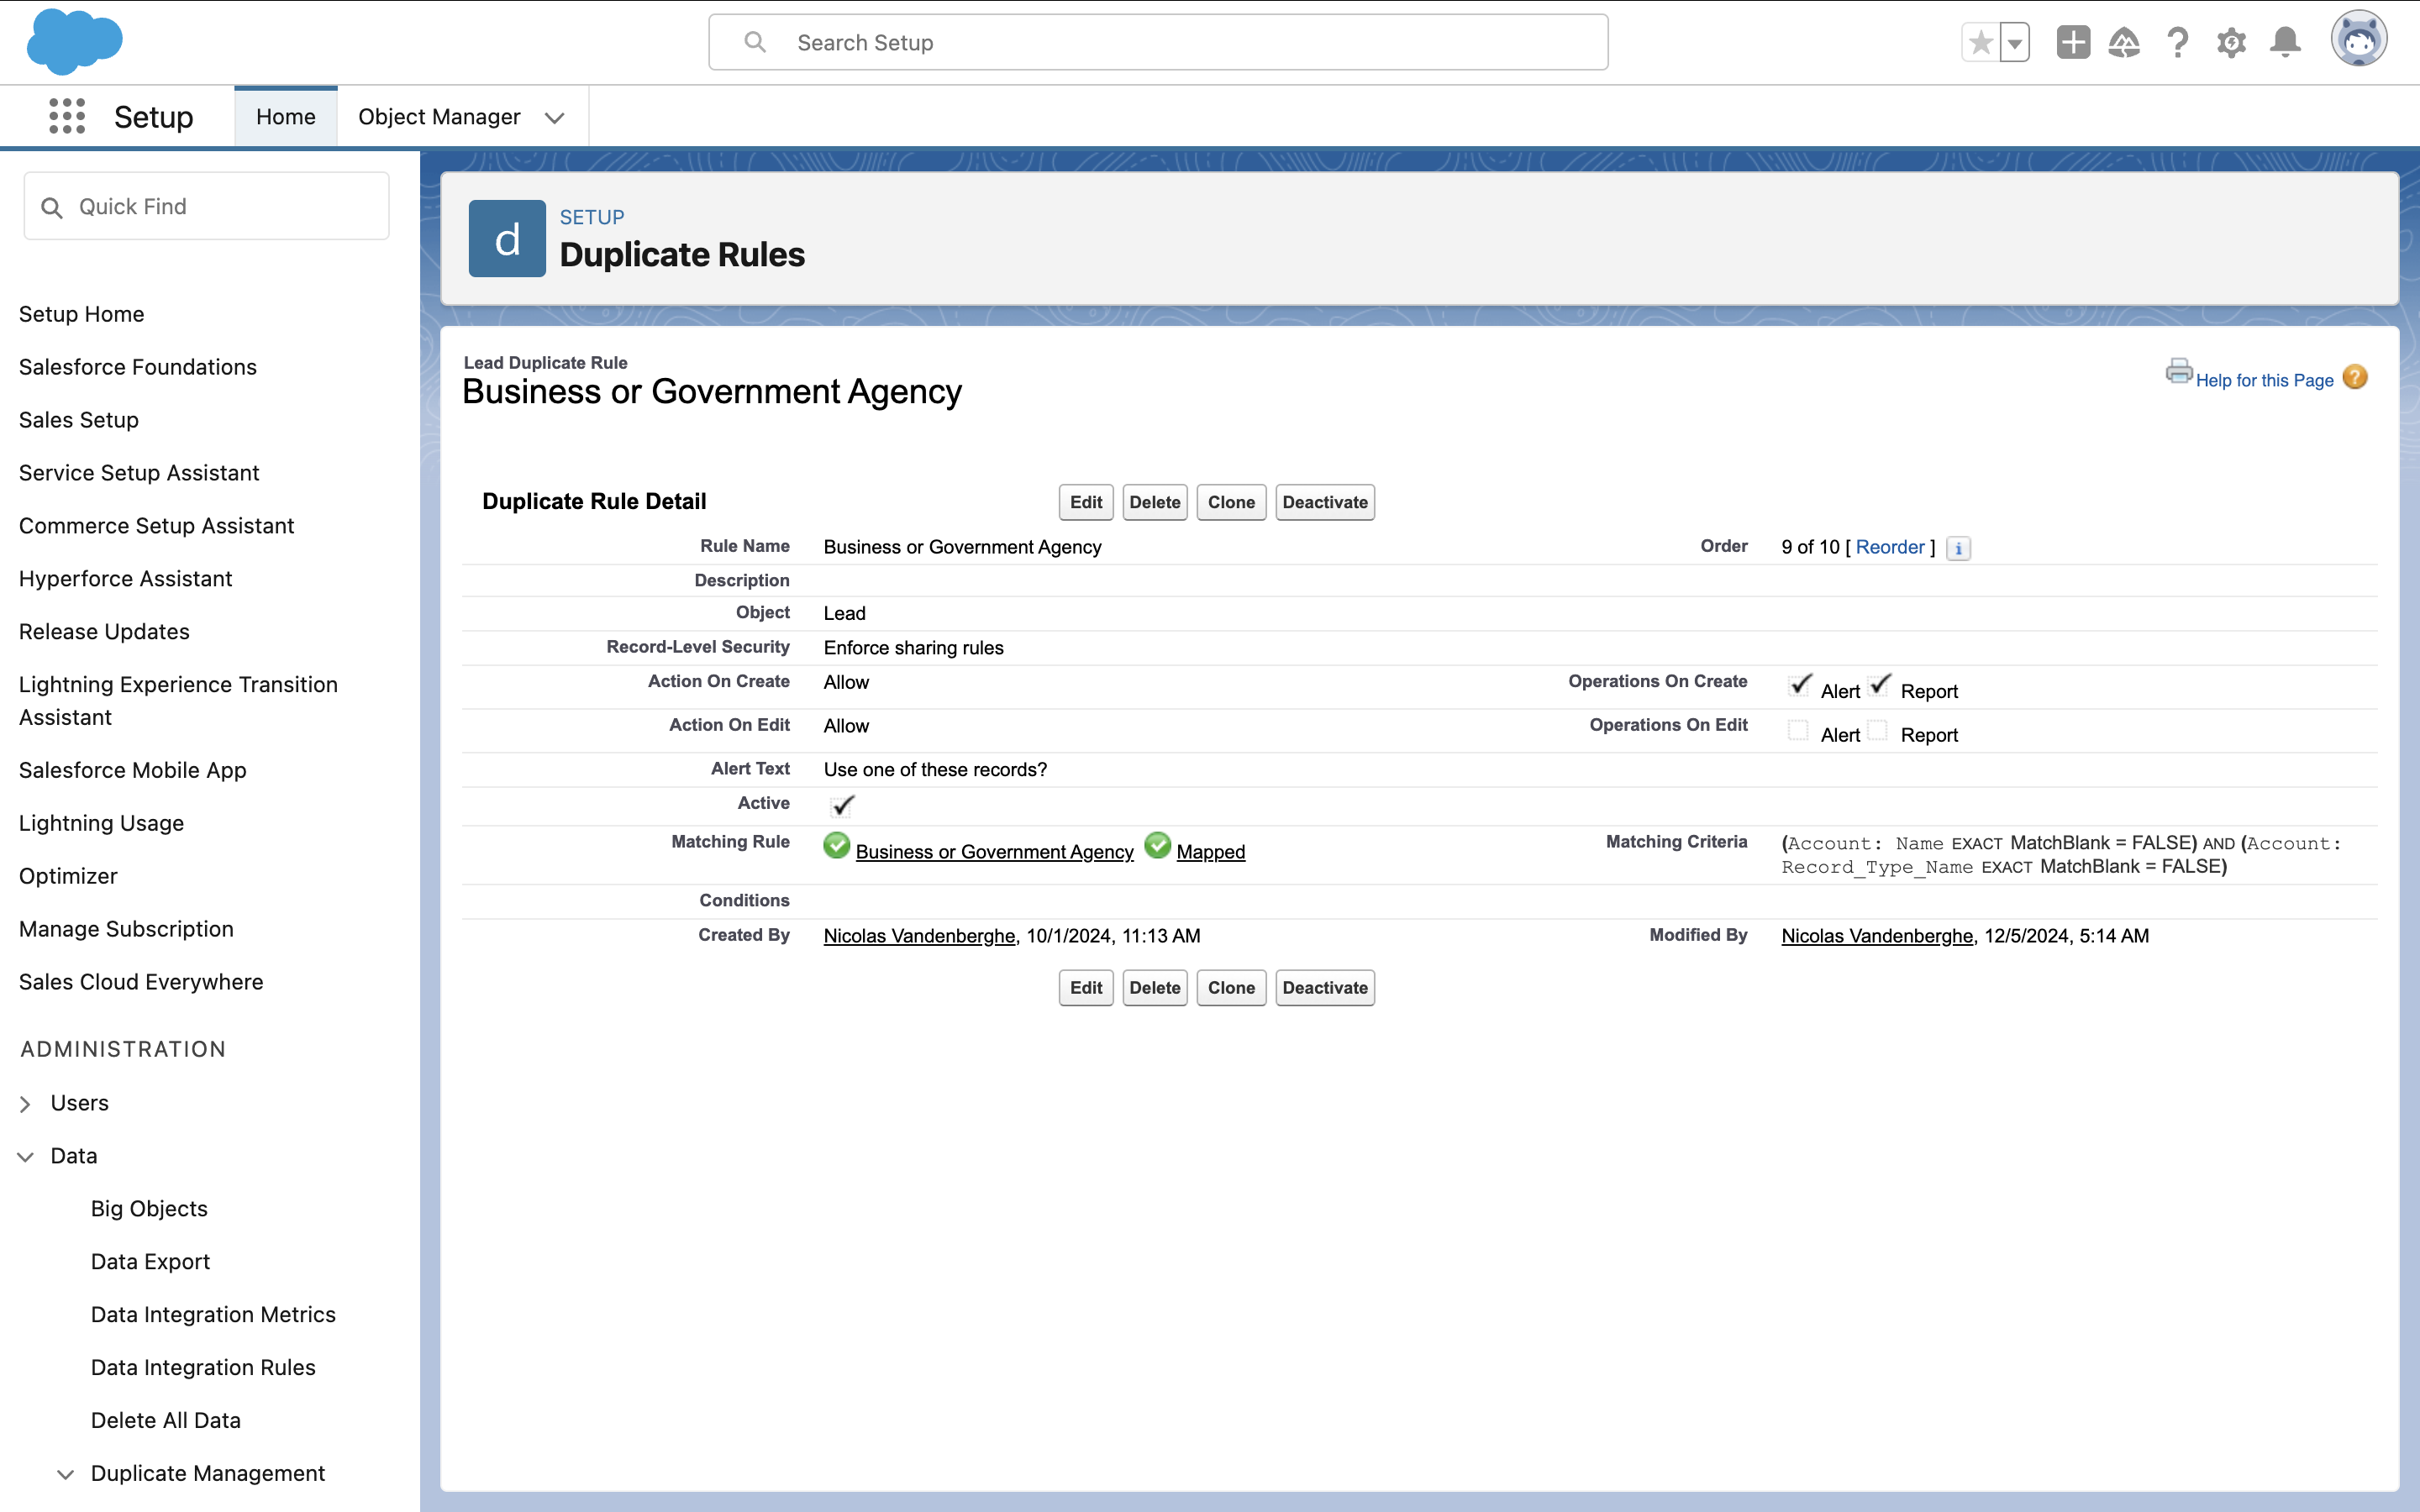Open the App Launcher grid icon

67,116
